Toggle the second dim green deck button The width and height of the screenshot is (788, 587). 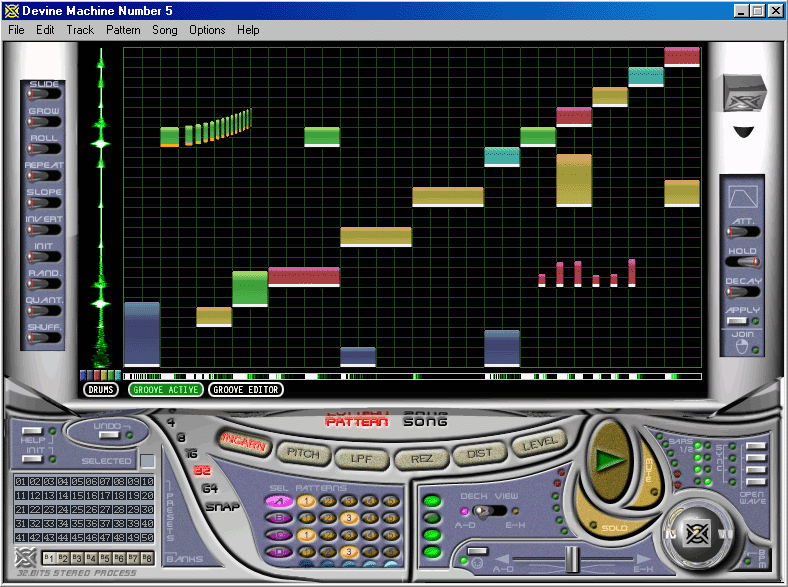click(432, 518)
